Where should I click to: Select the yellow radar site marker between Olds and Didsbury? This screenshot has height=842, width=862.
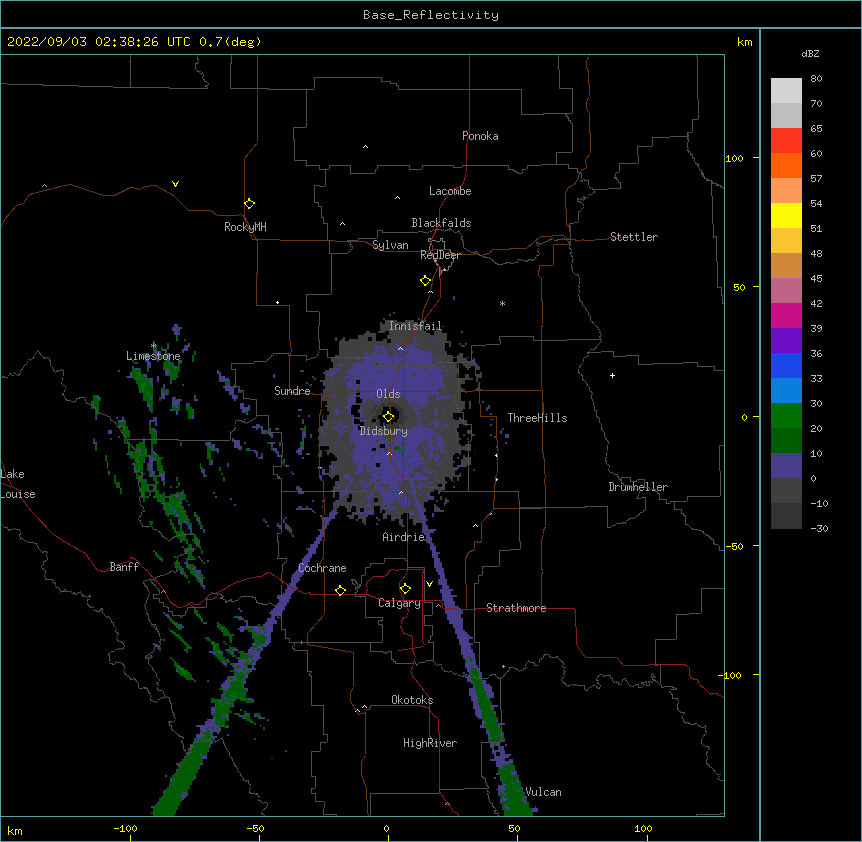point(388,416)
